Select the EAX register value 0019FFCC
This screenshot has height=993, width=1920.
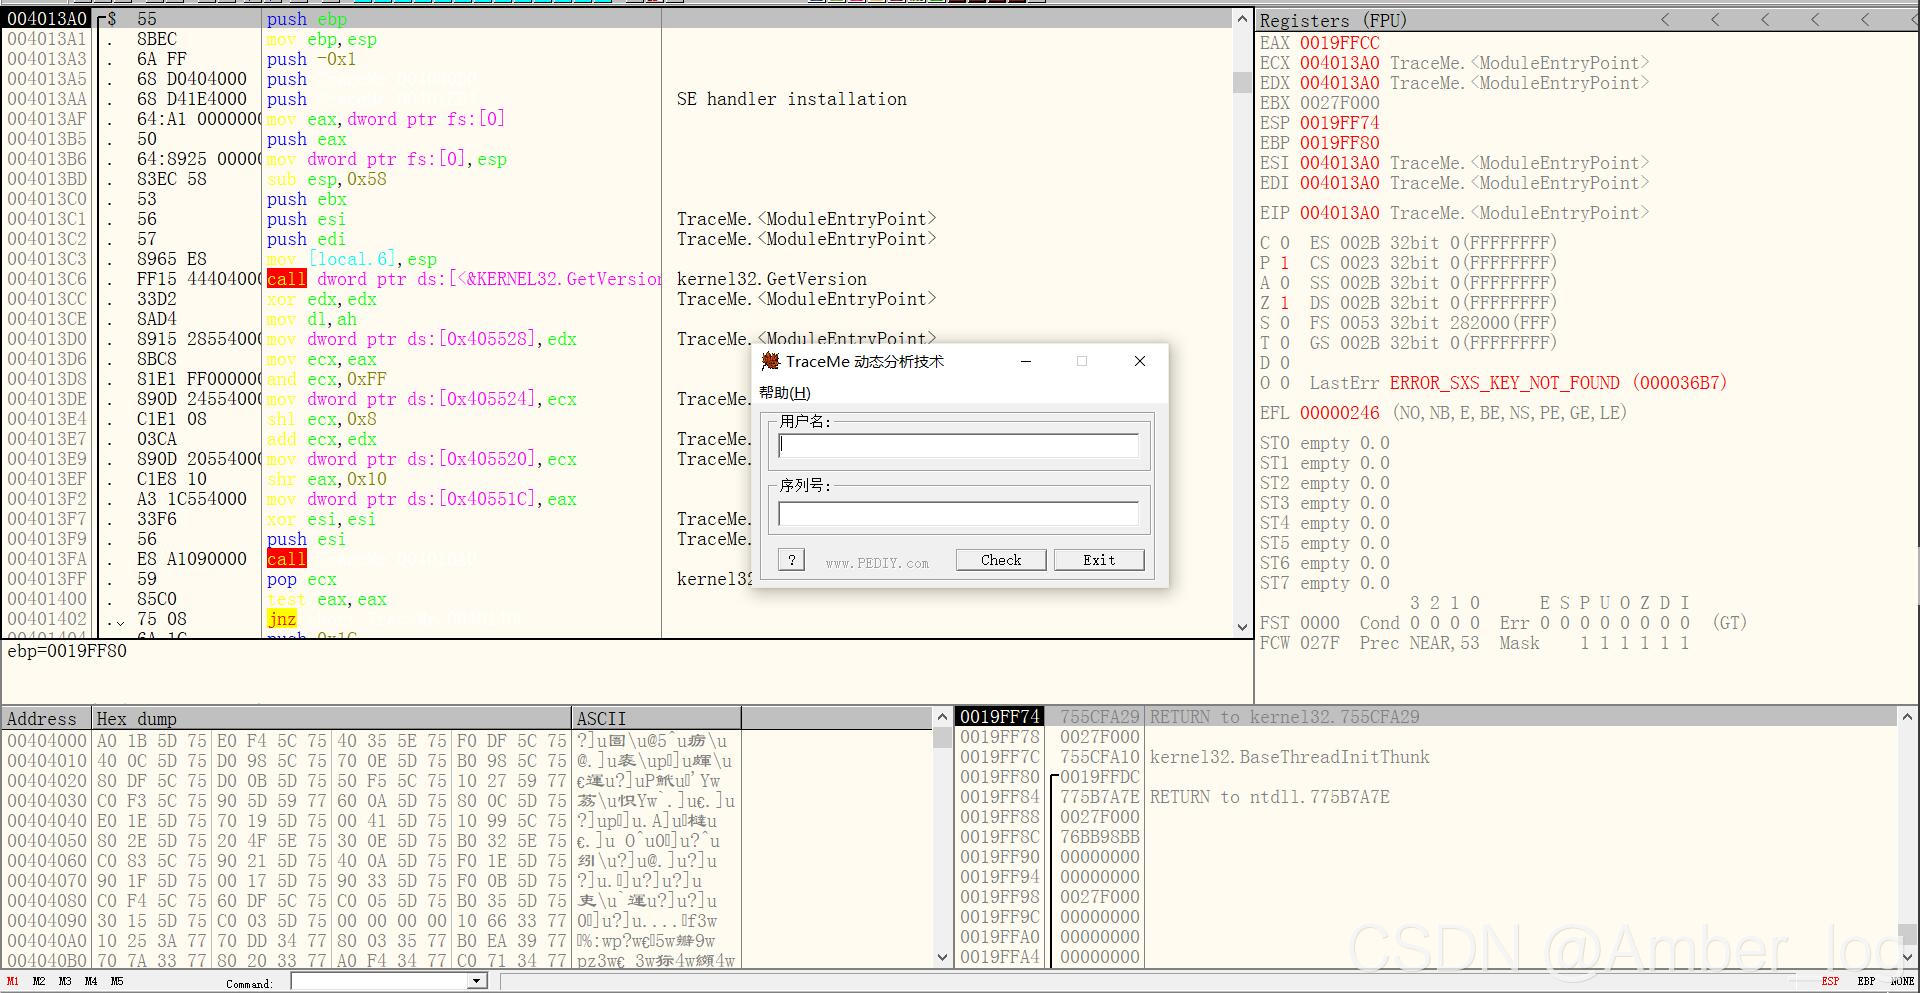point(1339,43)
